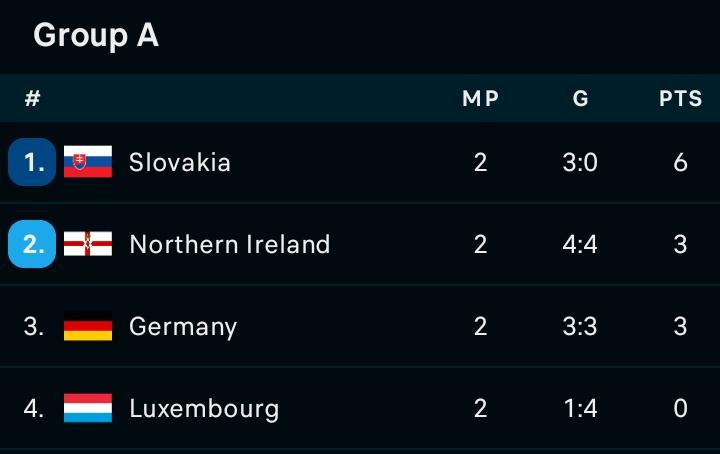Select Germany's rank number 3

(x=34, y=326)
